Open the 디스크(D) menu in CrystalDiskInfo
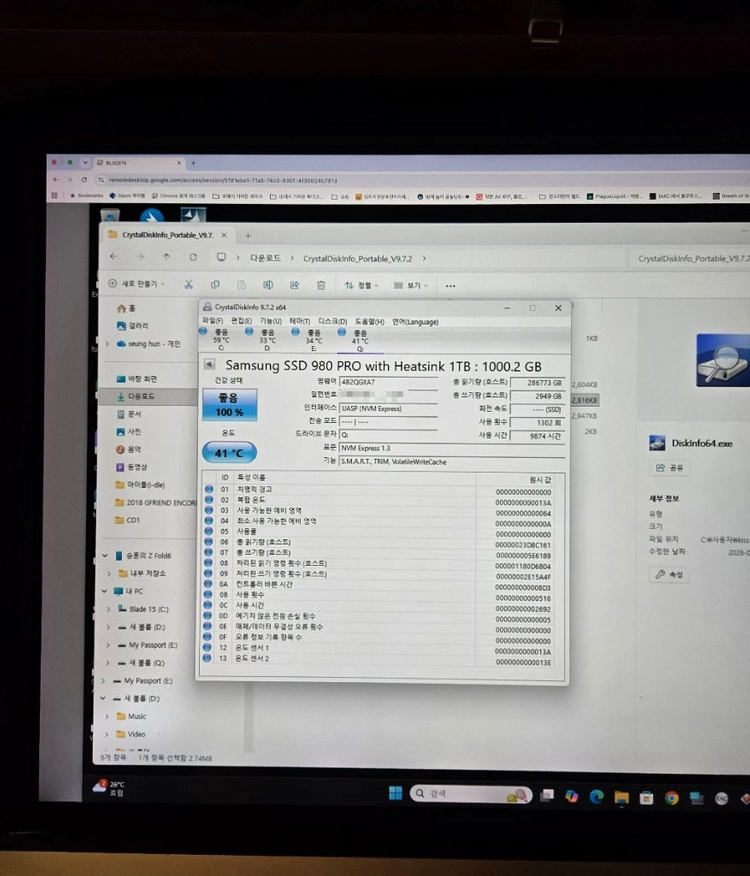The image size is (750, 876). point(333,322)
